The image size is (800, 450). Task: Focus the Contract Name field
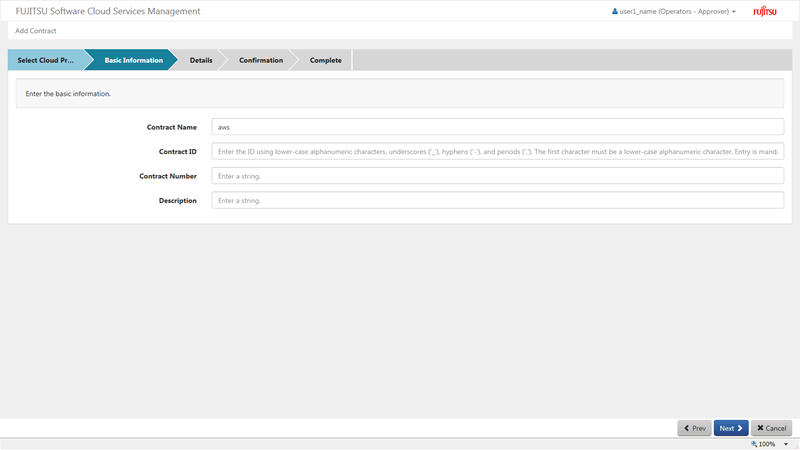pos(497,127)
